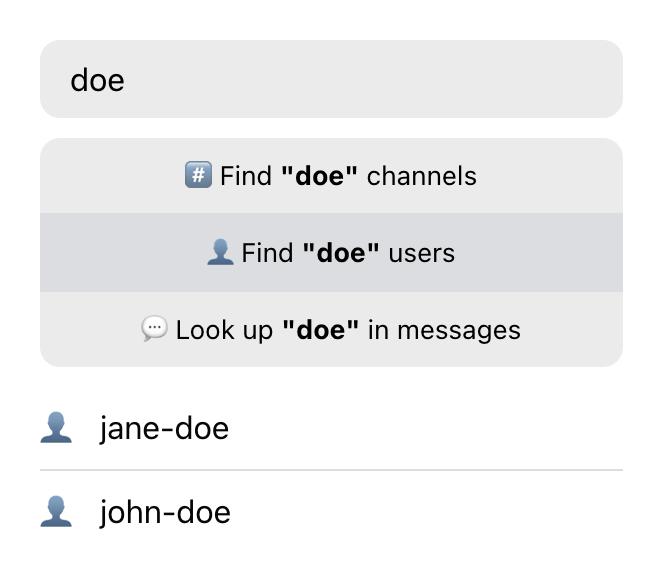Choose the Find "doe" users suggestion
Screen dimensions: 662x572
(x=331, y=253)
